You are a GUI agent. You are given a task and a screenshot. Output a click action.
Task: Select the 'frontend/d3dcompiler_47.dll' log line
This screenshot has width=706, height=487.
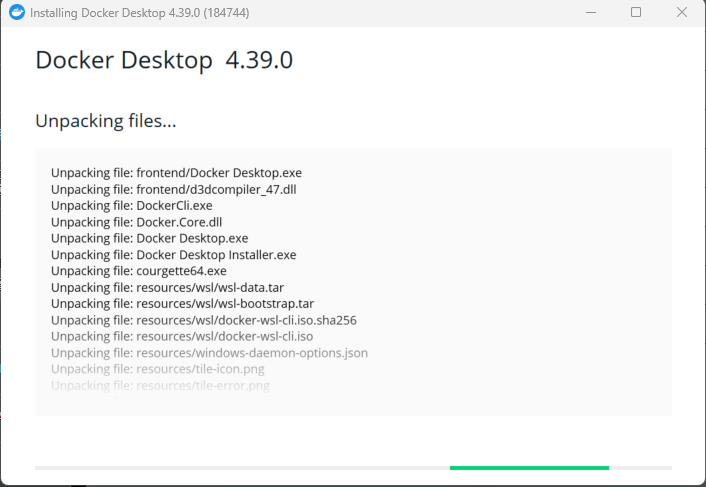pos(174,189)
